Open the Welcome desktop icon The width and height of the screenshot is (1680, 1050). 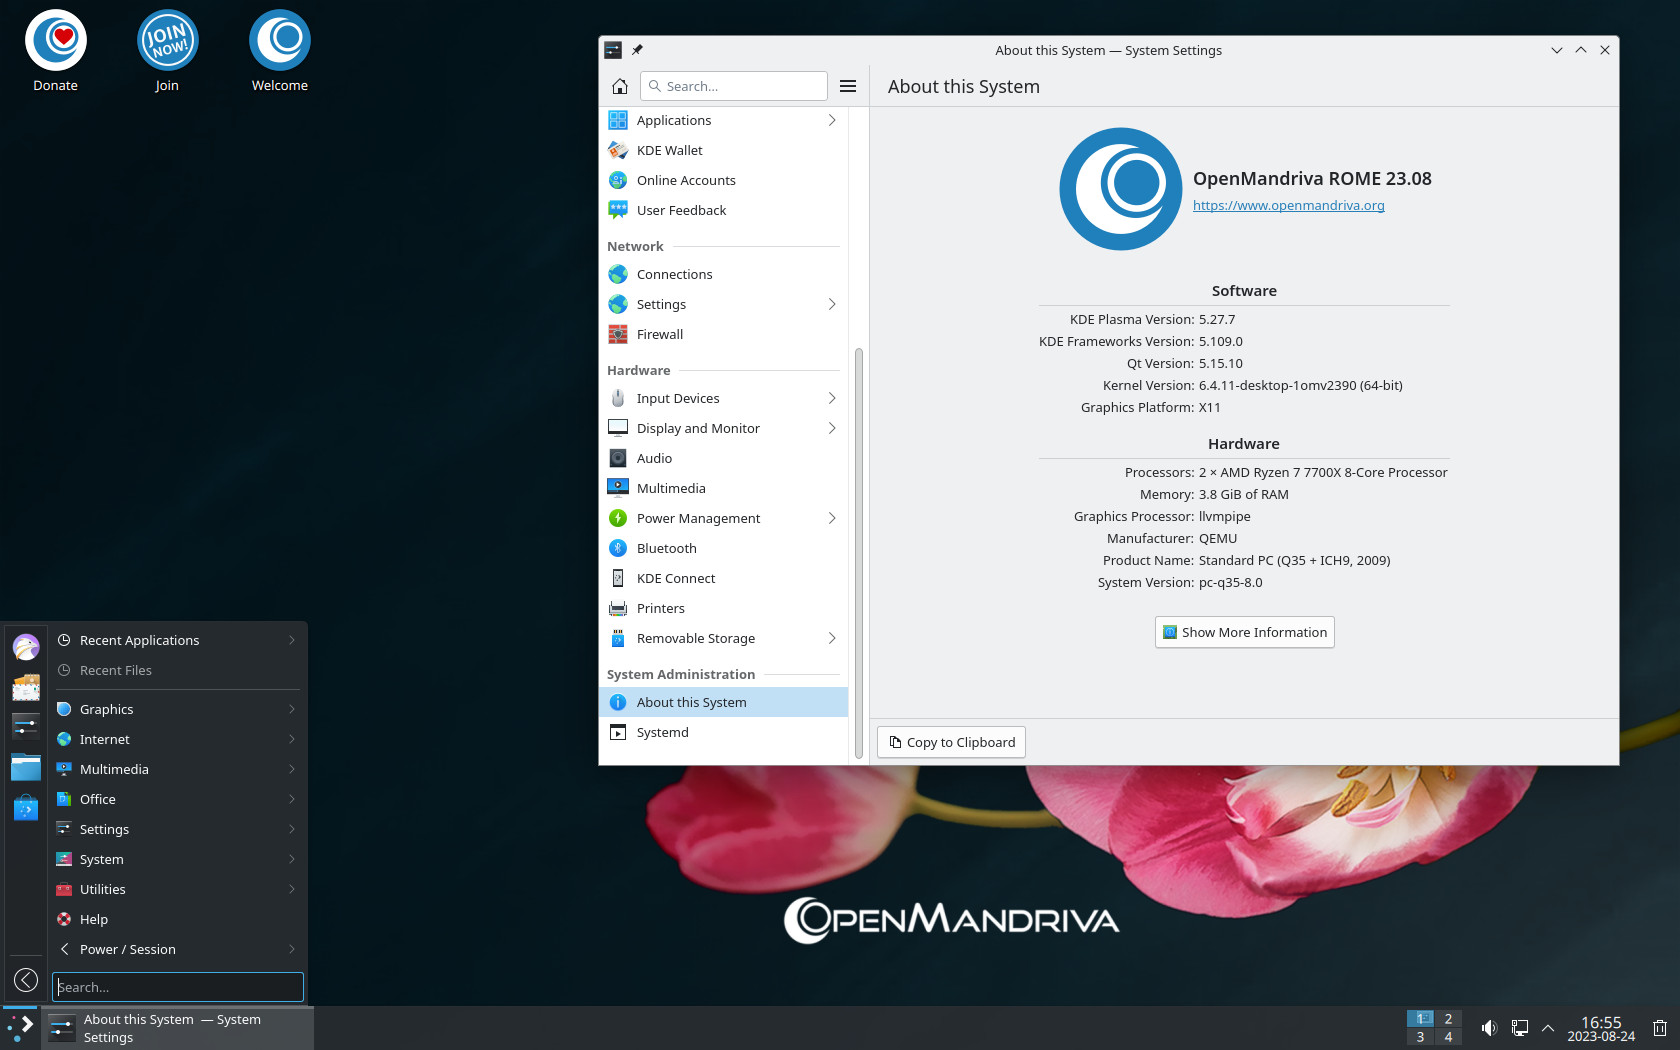(x=280, y=52)
